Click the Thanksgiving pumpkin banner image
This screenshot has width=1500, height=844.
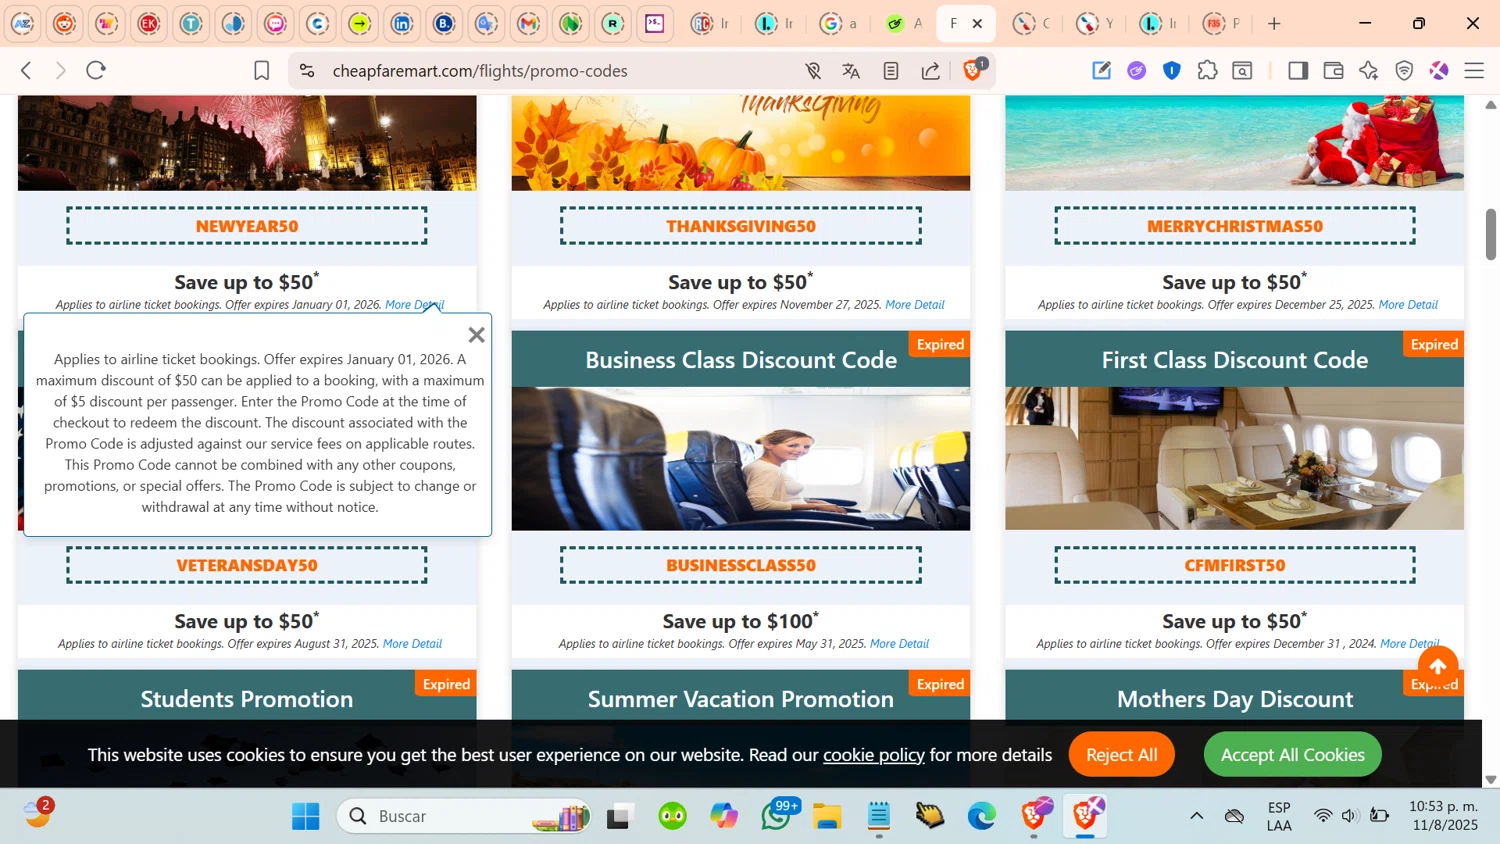[741, 143]
